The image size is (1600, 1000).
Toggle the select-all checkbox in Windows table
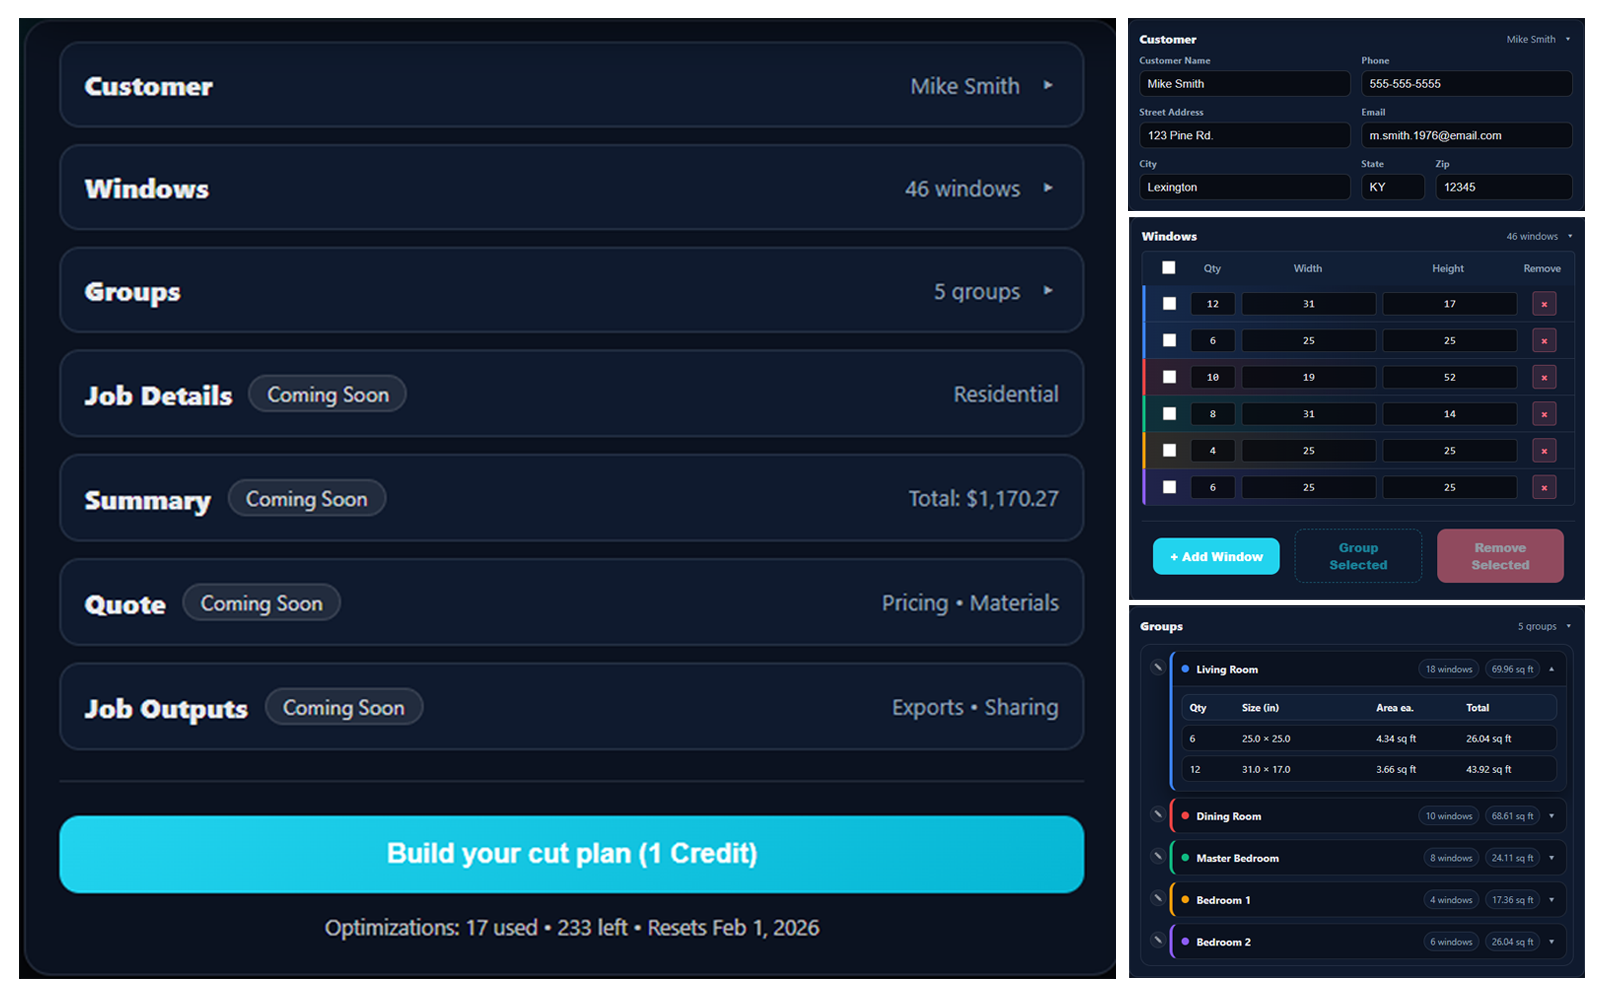(x=1168, y=268)
